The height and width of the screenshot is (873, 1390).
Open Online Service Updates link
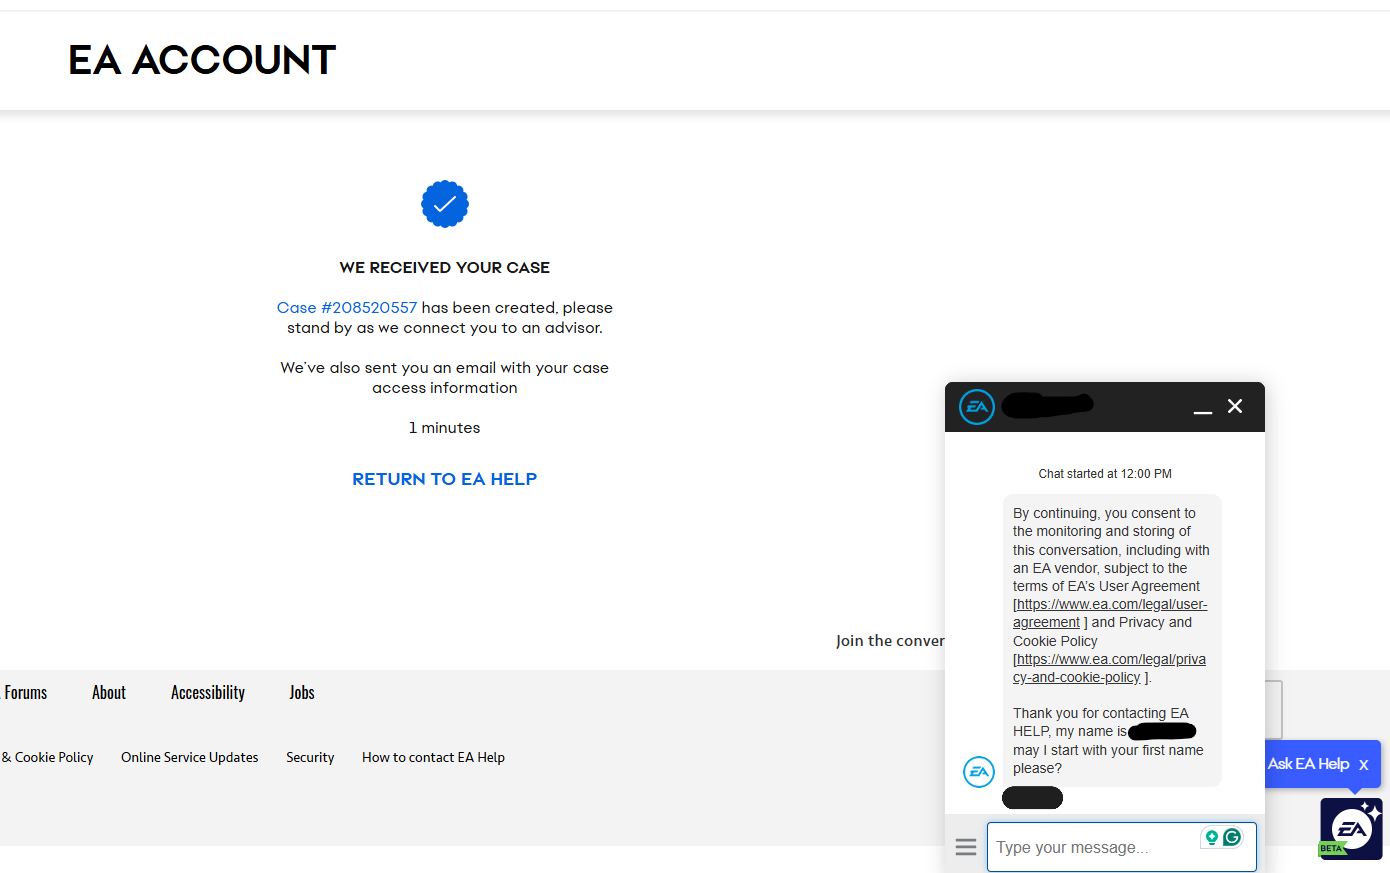tap(190, 758)
